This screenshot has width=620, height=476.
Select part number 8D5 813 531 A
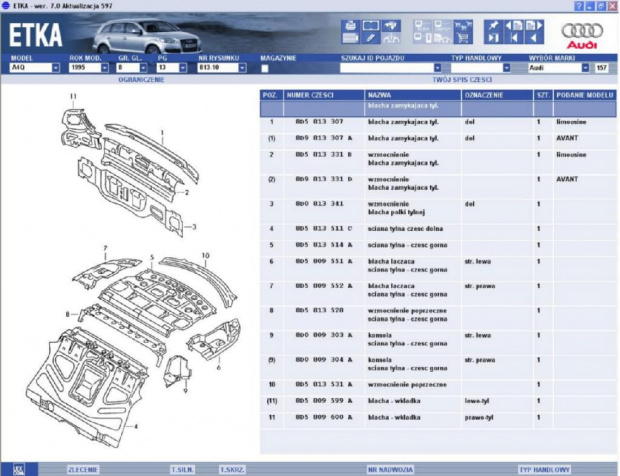tap(324, 384)
